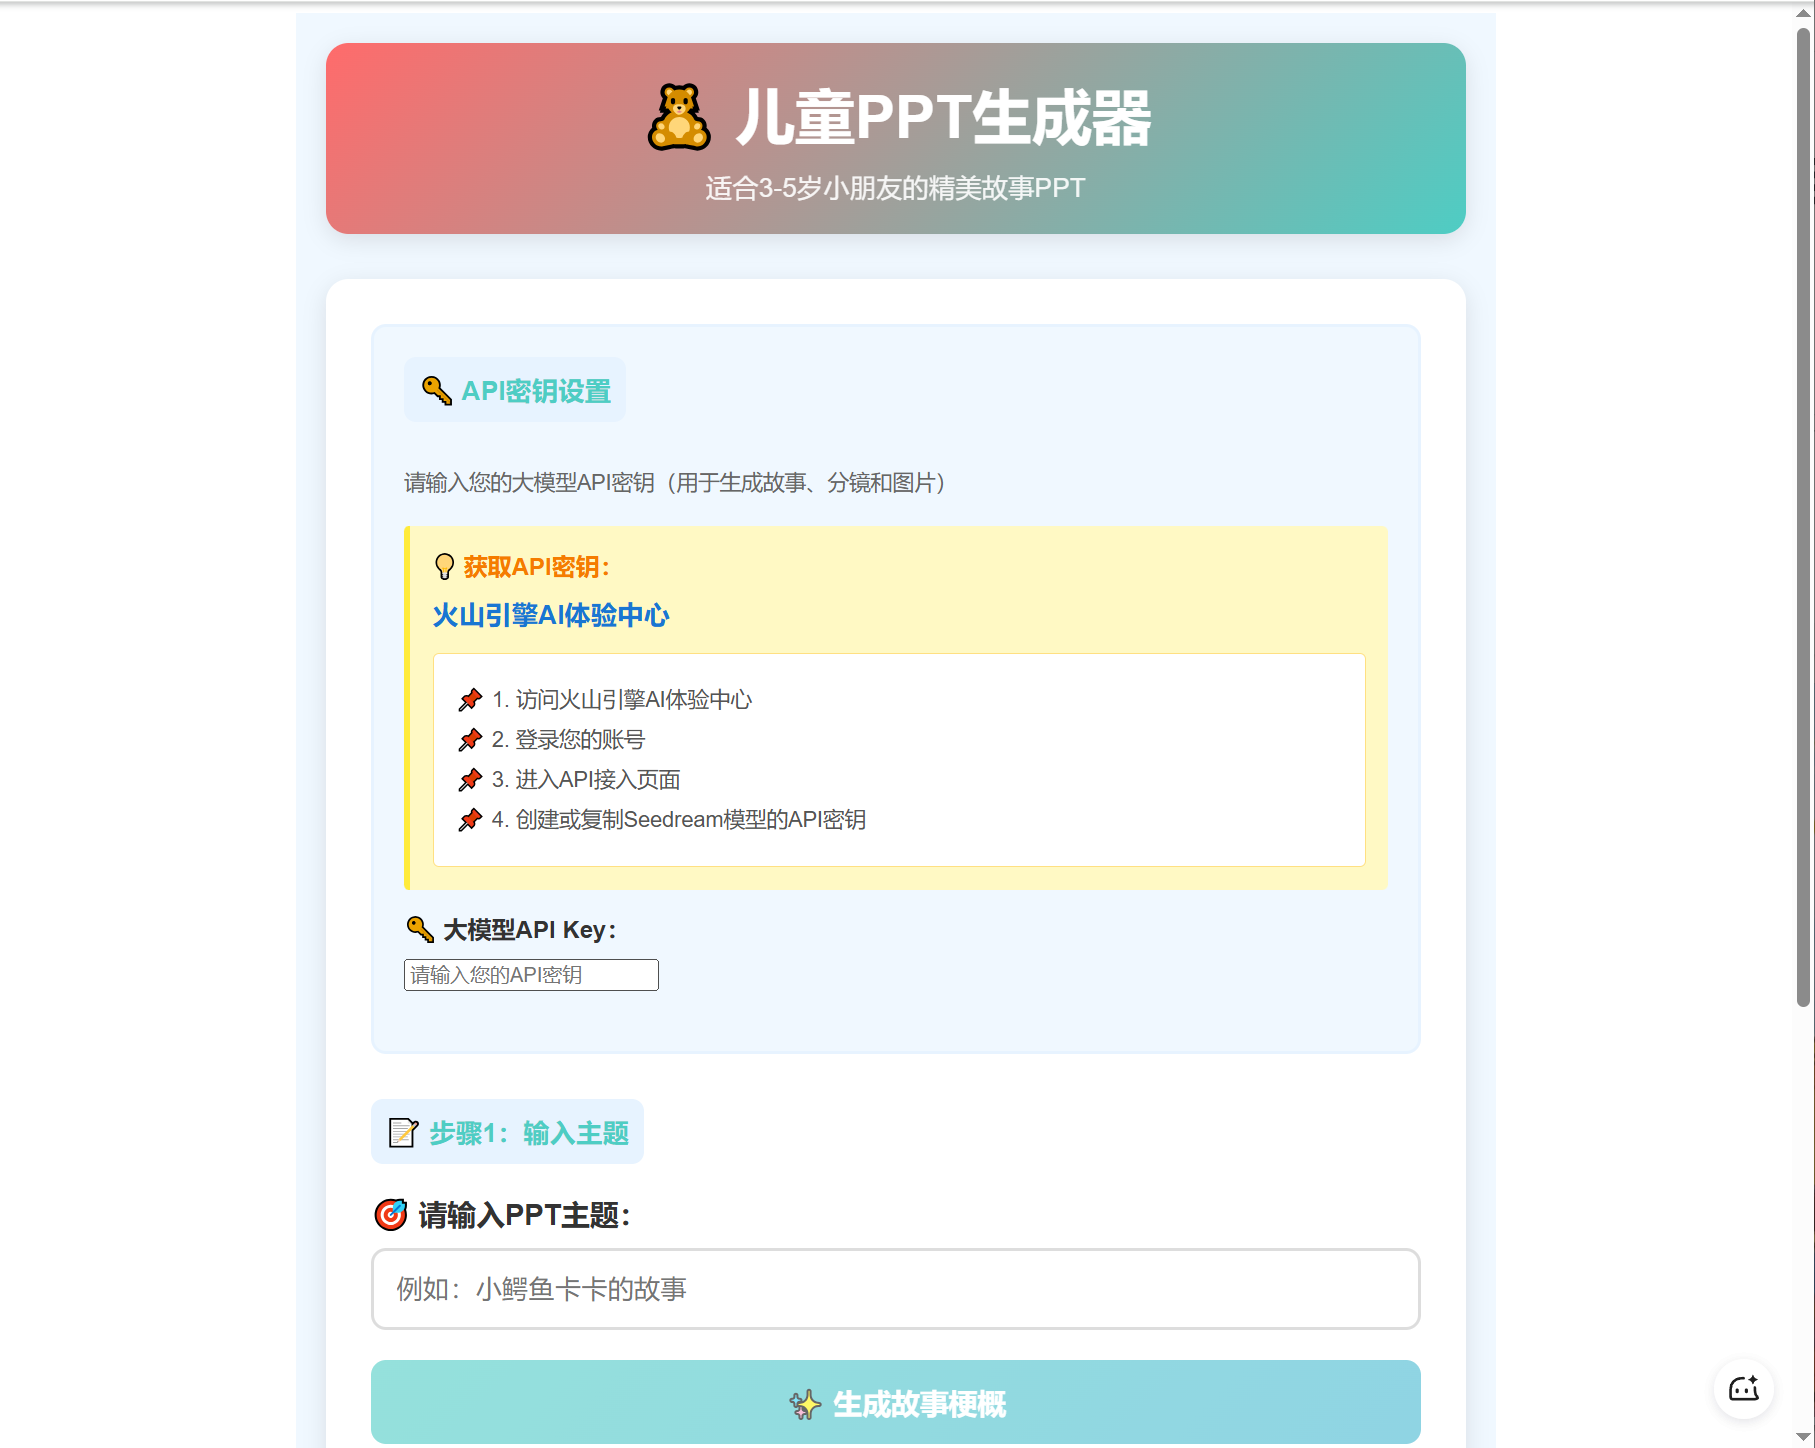Focus the API密钥 input field
Screen dimensions: 1815x1448
coord(531,975)
